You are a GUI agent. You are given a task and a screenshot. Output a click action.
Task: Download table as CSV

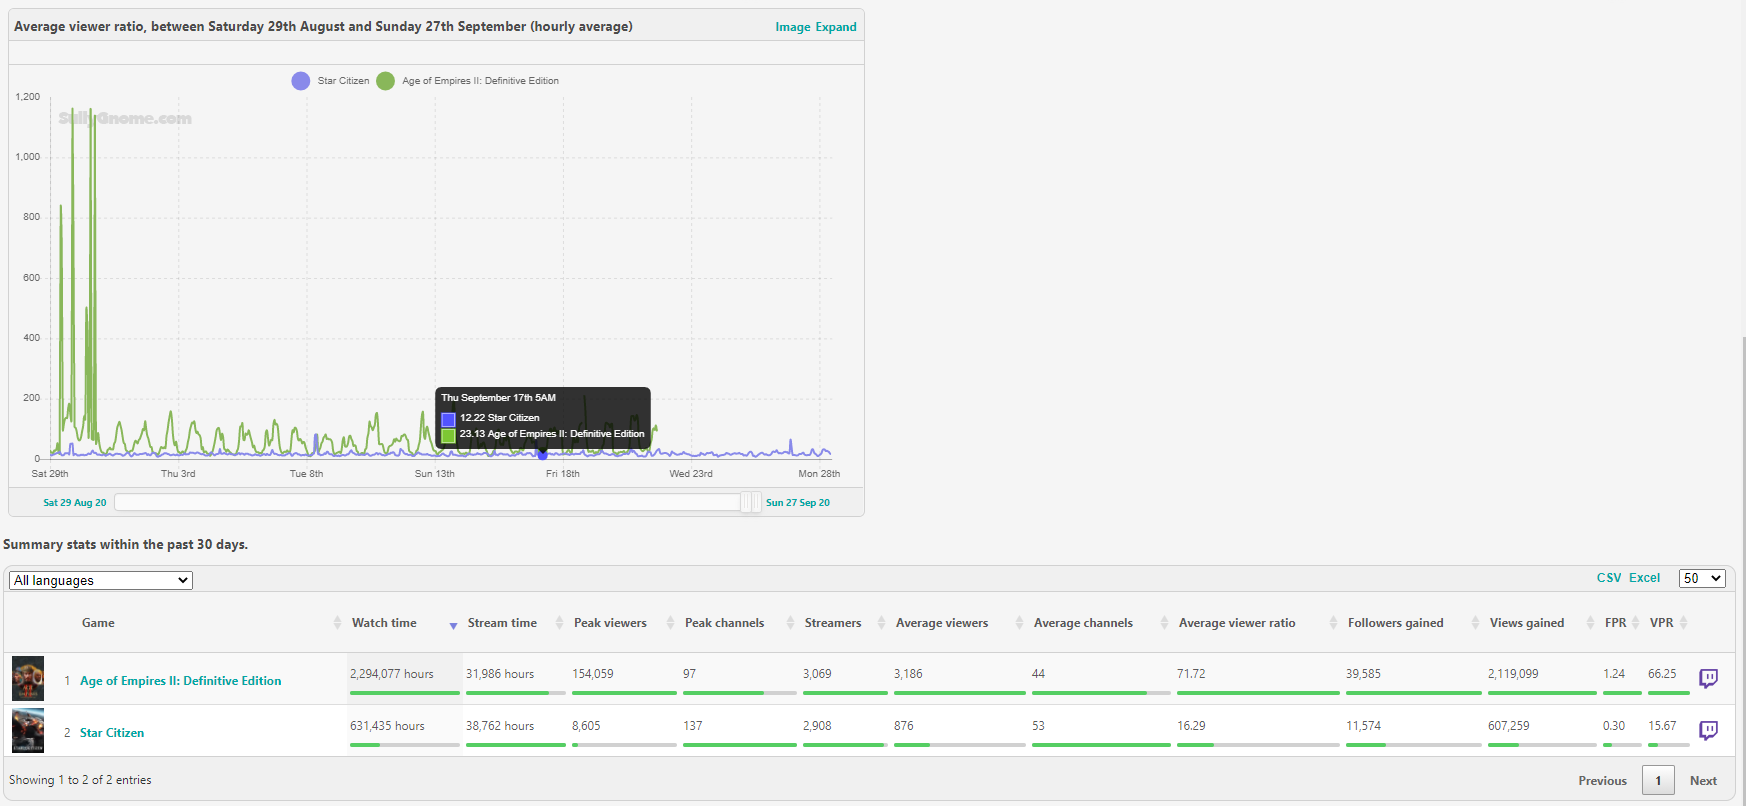point(1609,578)
